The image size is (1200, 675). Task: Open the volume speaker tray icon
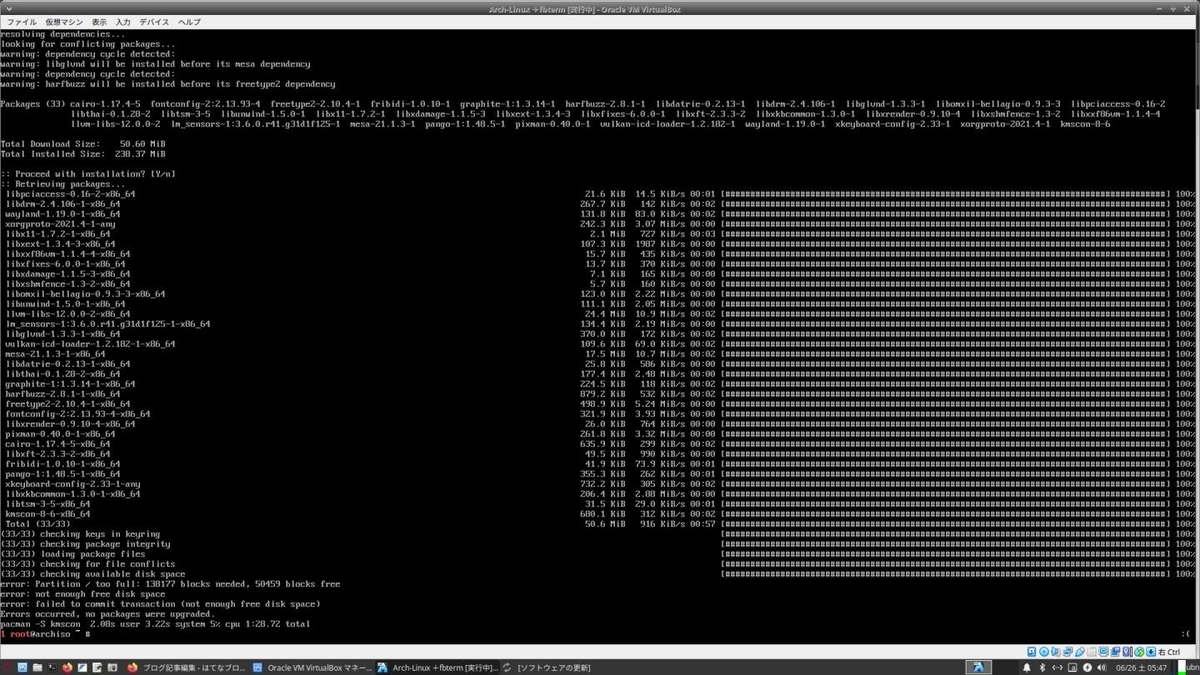[x=1102, y=667]
